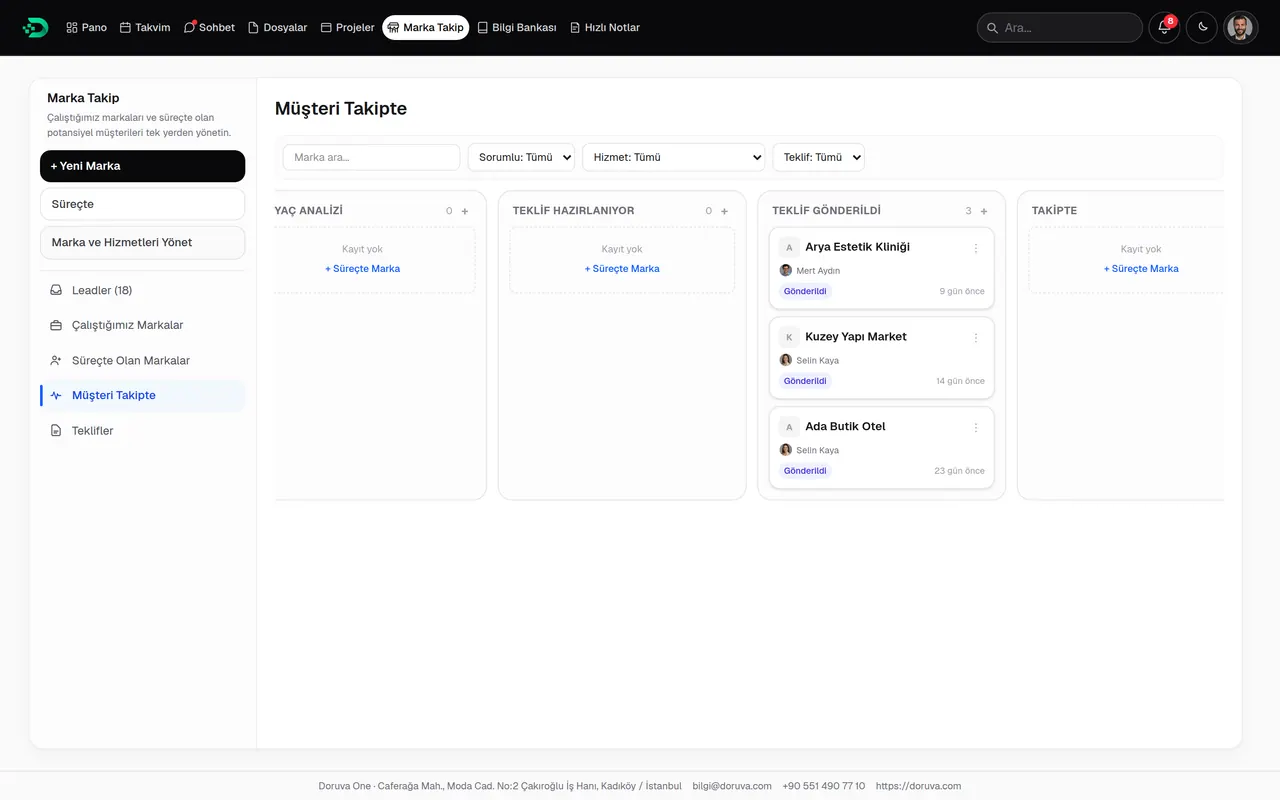
Task: Add a card to Teklif Gönderildi column
Action: [984, 211]
